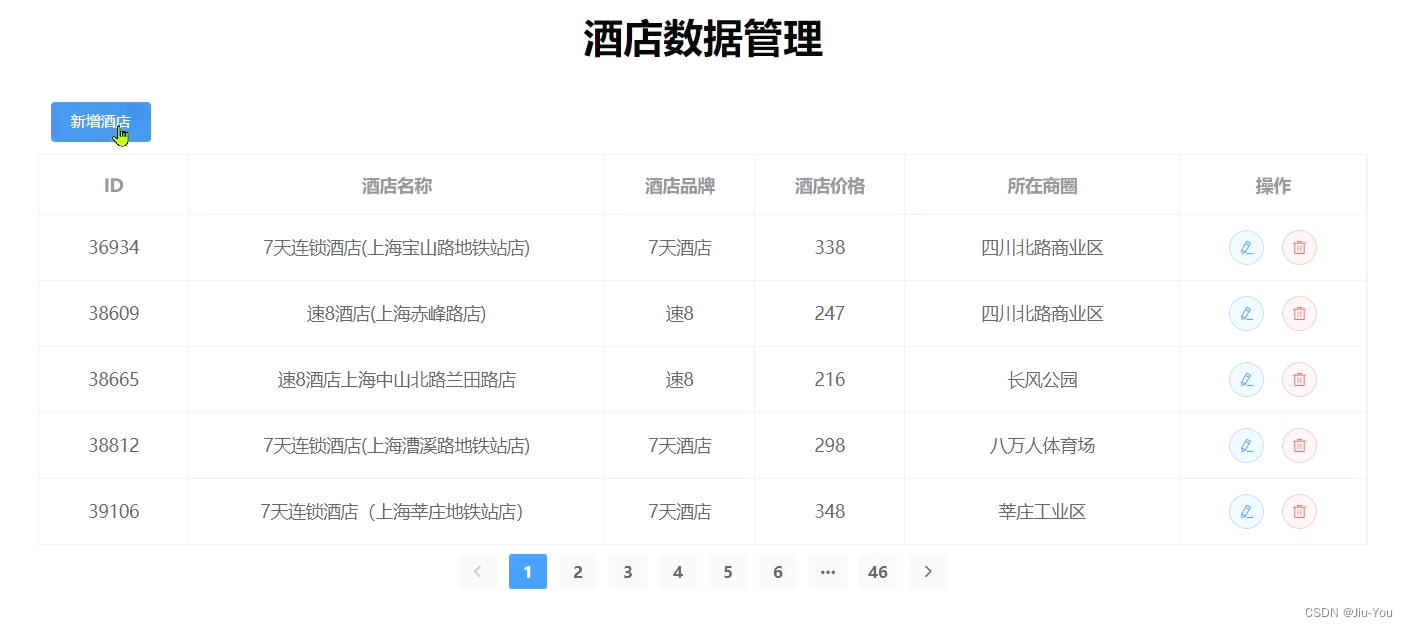The height and width of the screenshot is (627, 1408).
Task: Delete hotel 39106 using the trash icon
Action: 1299,511
